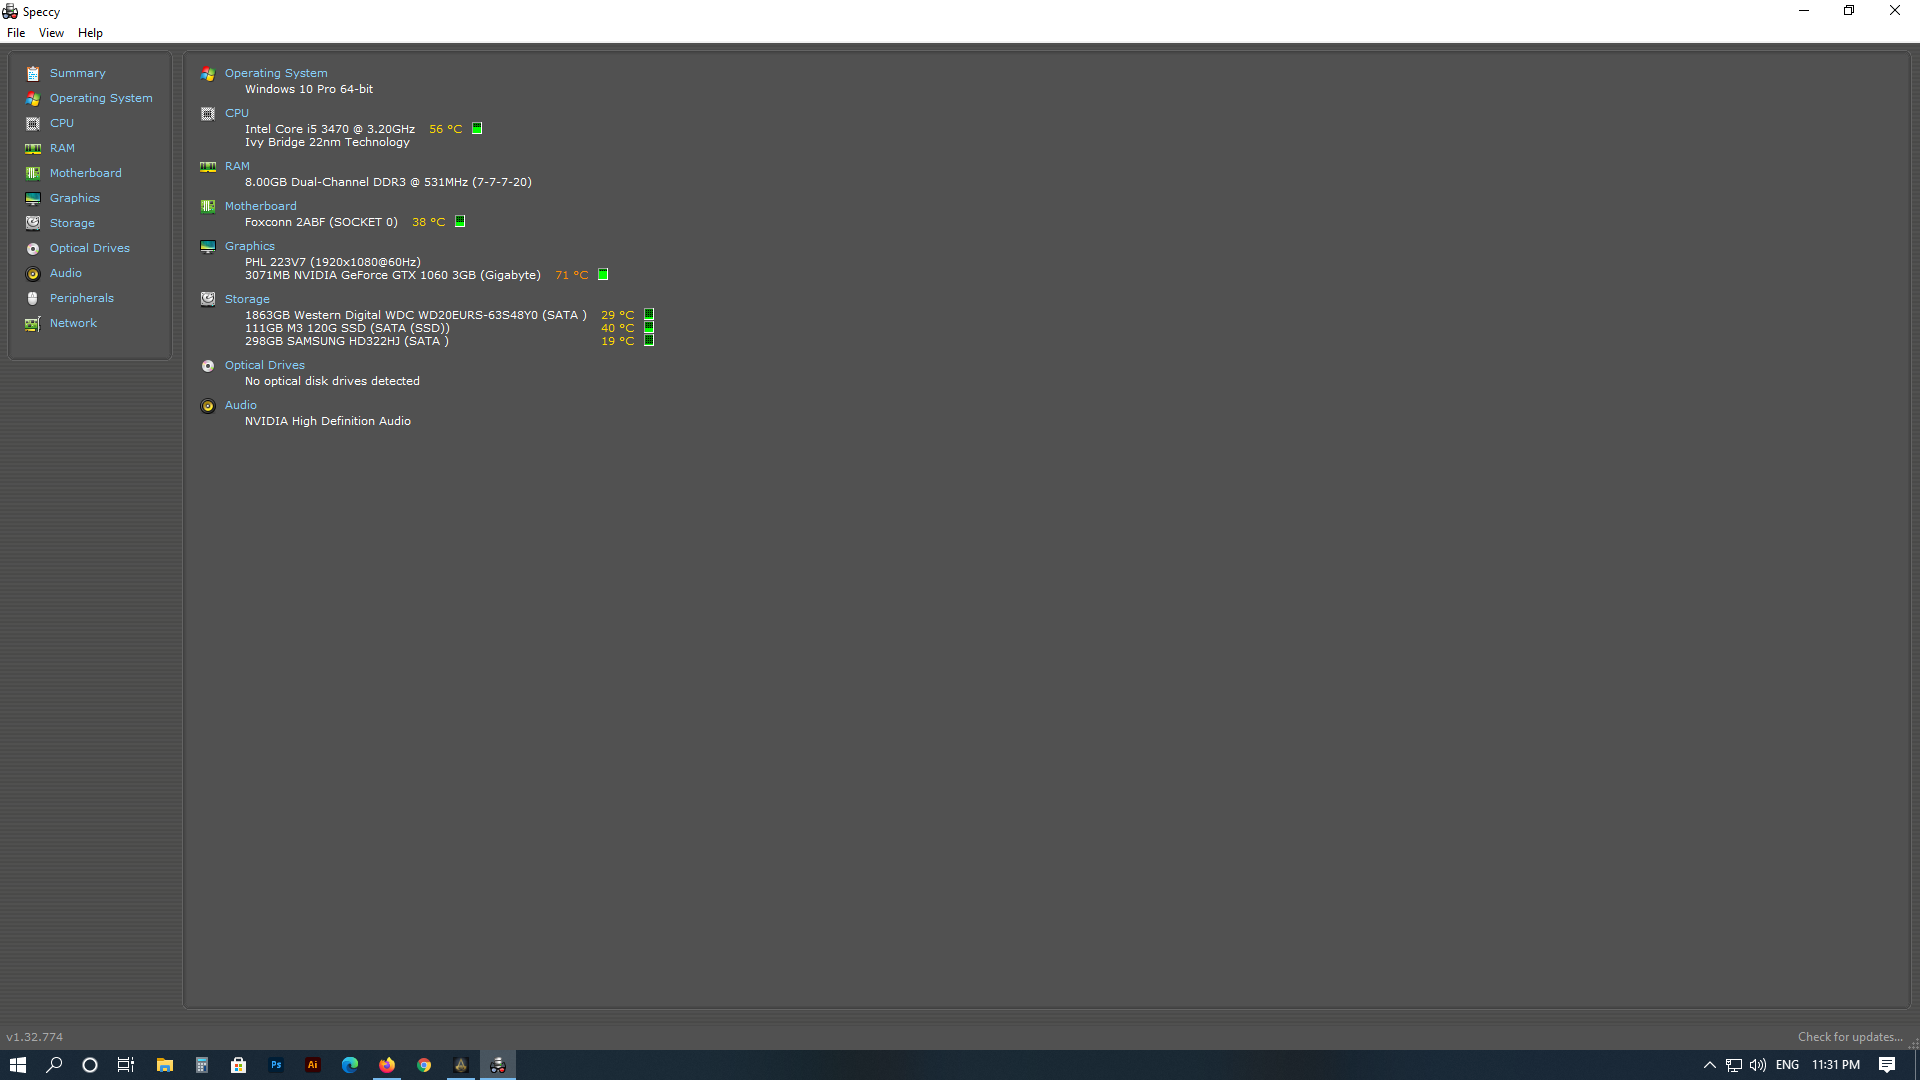Click the Audio speaker icon in sidebar

point(33,273)
